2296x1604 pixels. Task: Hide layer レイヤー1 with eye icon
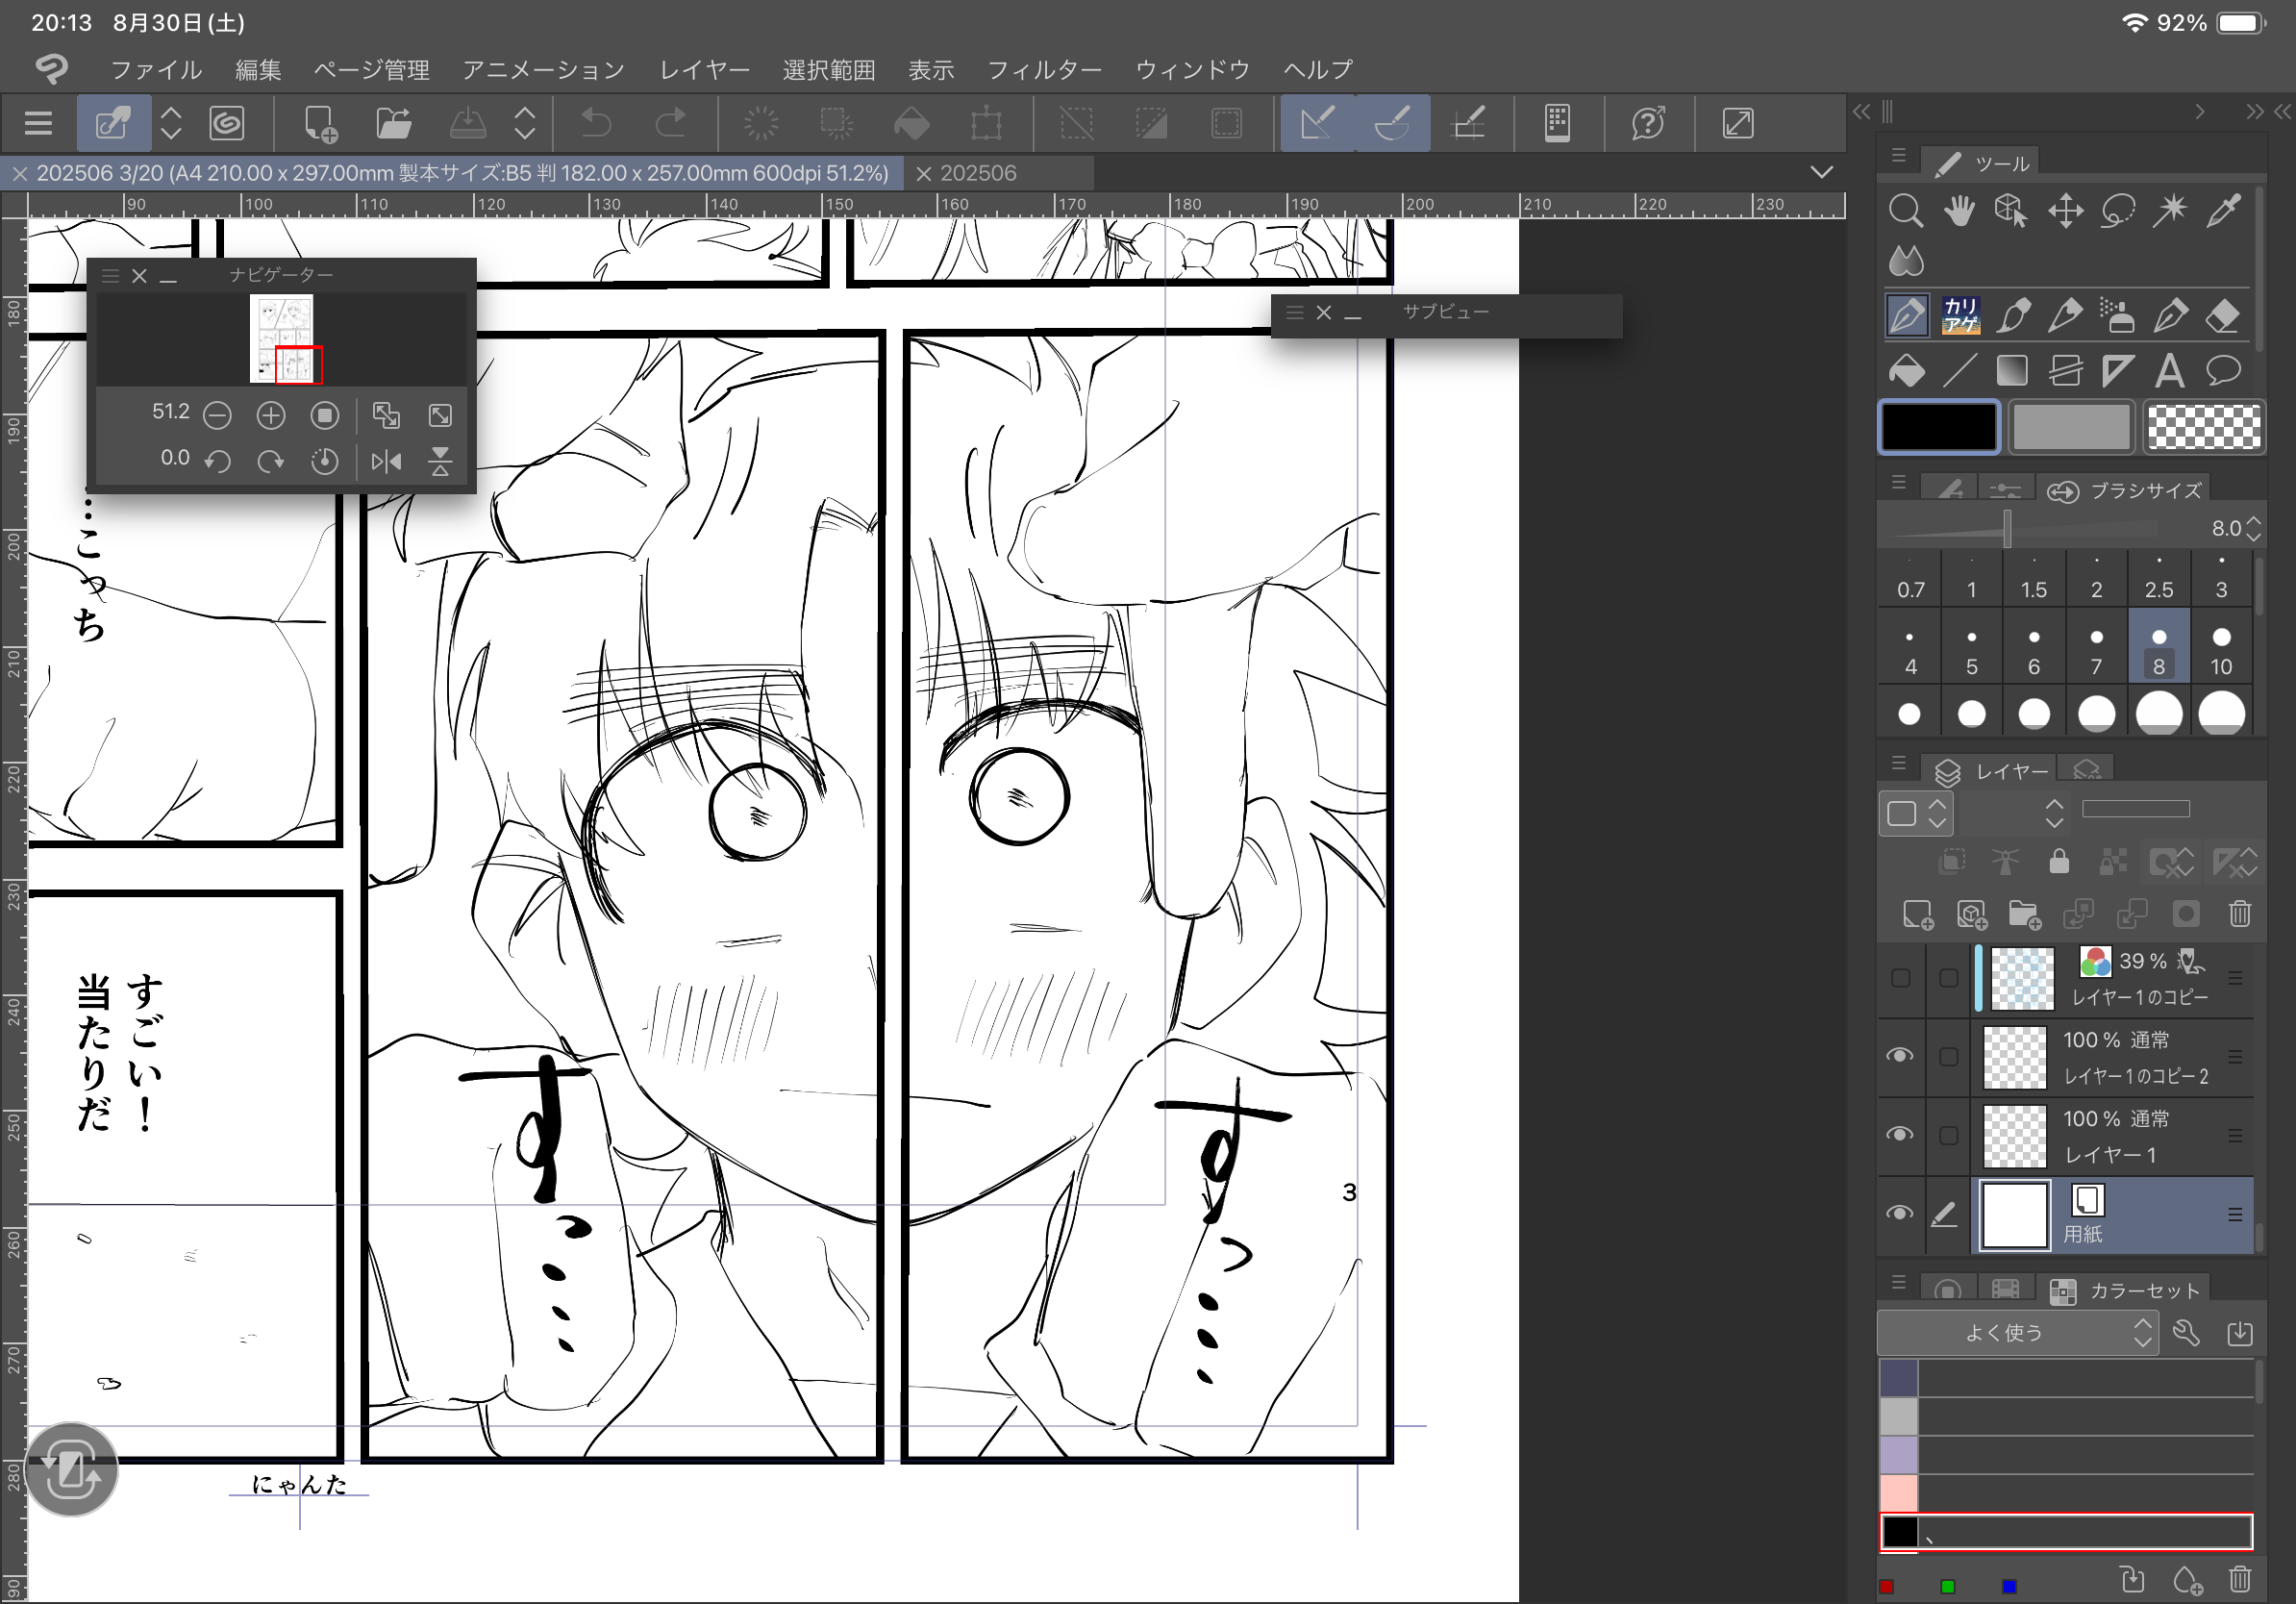point(1899,1134)
